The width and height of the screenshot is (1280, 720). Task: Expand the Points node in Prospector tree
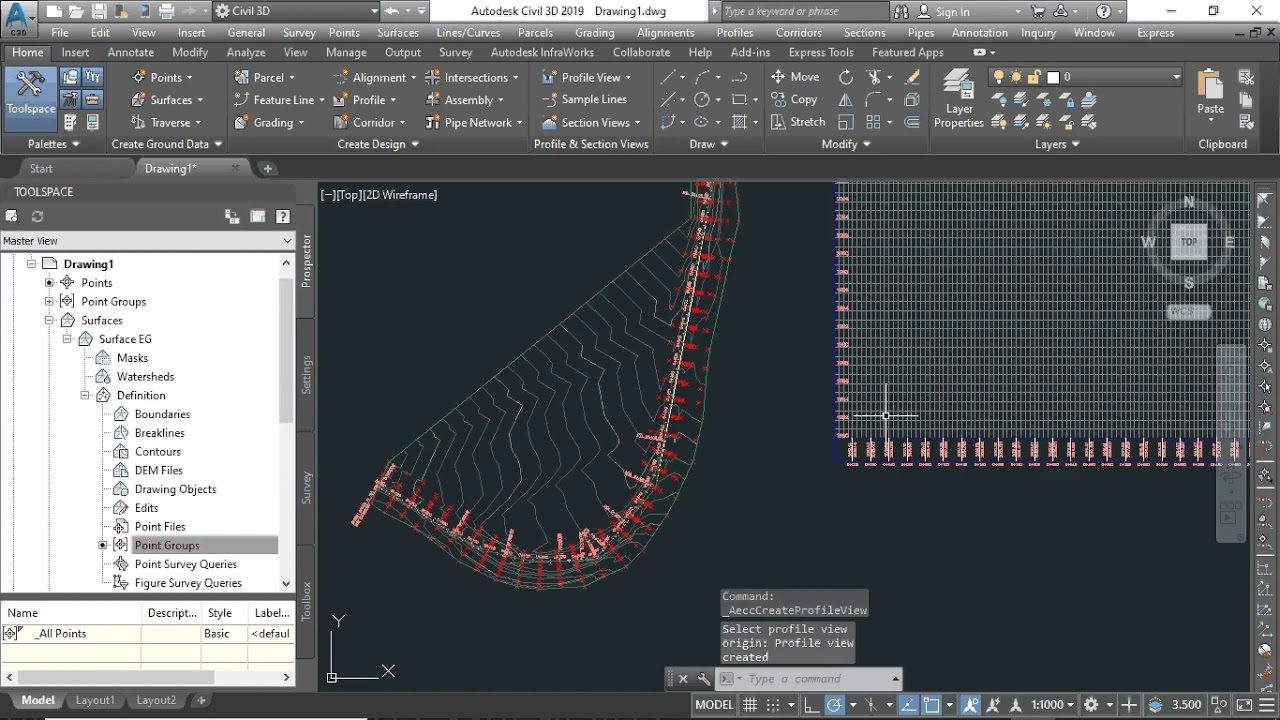click(49, 283)
